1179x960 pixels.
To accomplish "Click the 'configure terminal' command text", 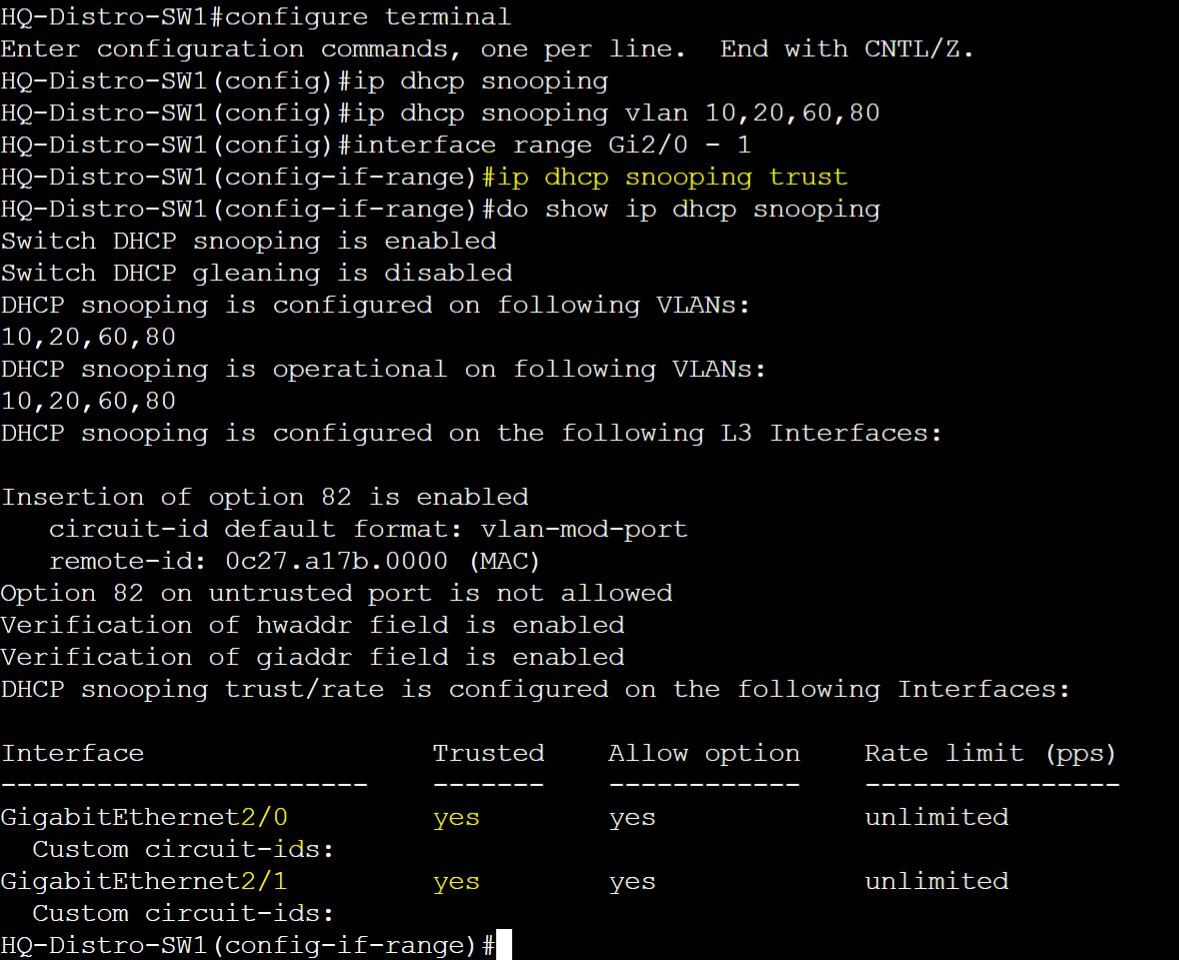I will click(368, 17).
